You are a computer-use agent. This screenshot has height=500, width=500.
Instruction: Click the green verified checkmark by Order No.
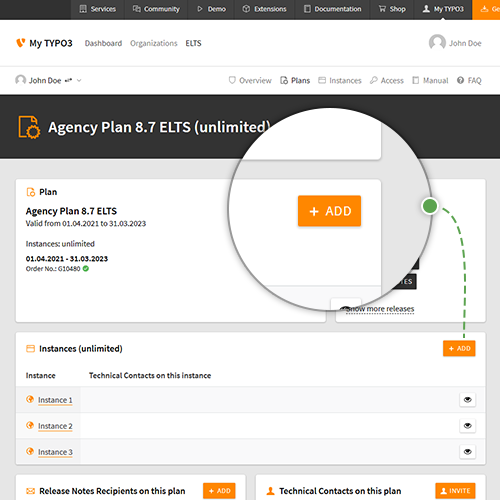[86, 269]
